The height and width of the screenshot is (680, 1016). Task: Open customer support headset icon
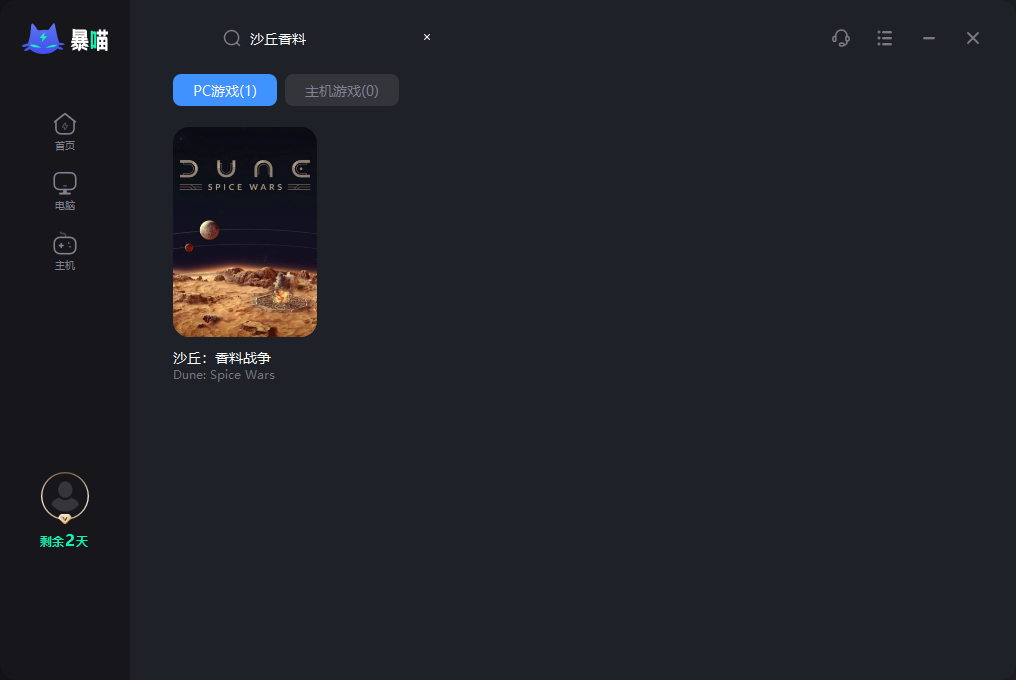[840, 38]
